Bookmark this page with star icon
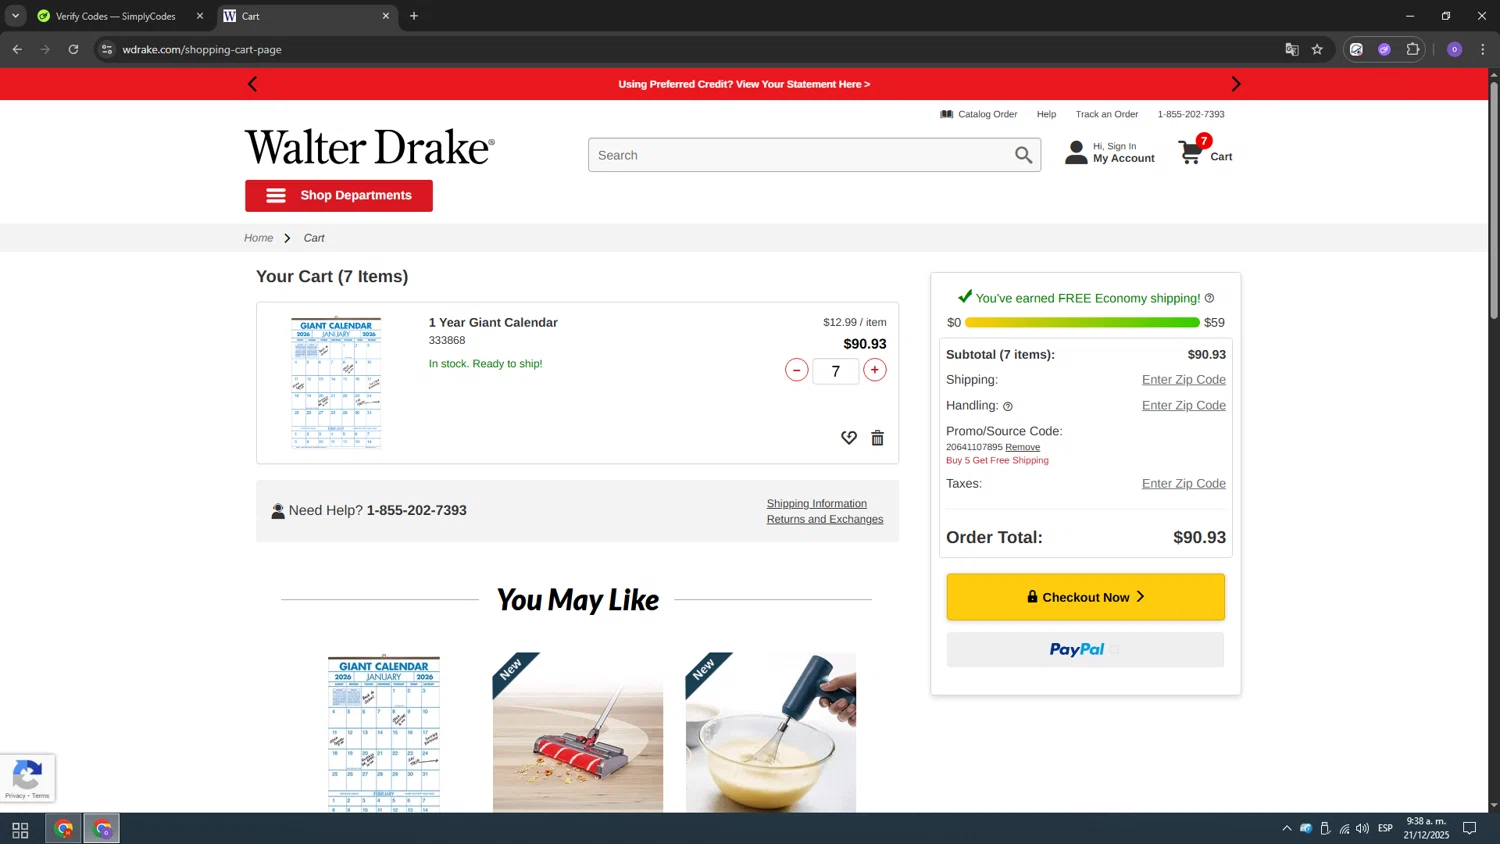 [1317, 49]
